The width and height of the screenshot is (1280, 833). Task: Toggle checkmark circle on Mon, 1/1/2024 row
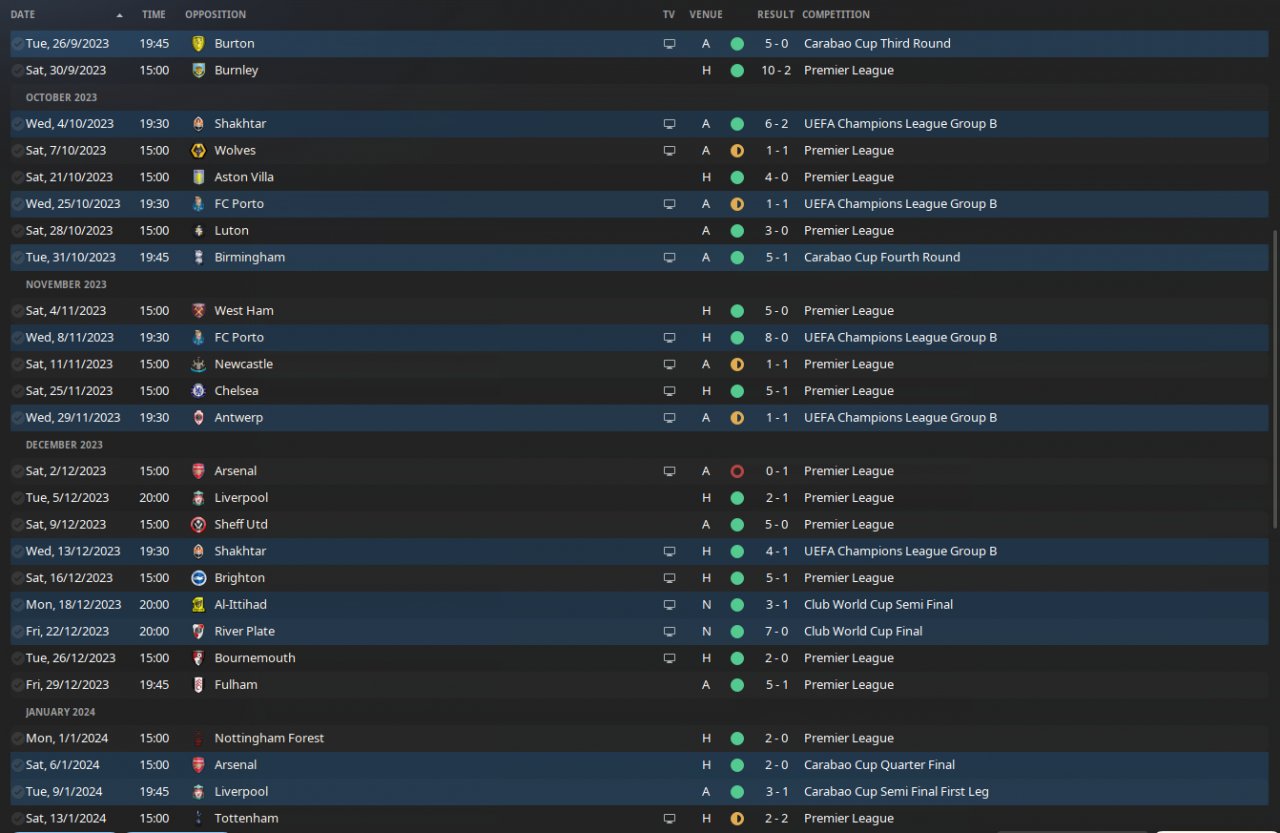17,739
